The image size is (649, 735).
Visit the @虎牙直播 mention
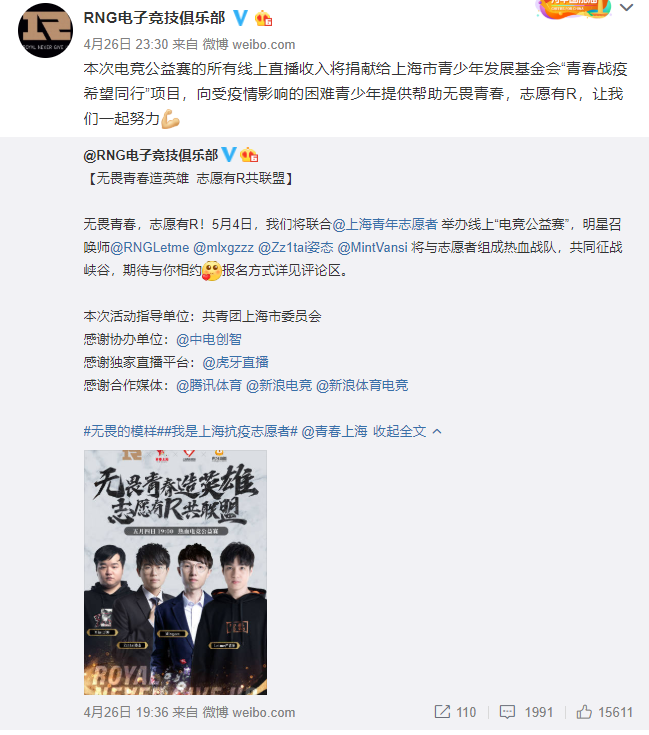pos(235,362)
